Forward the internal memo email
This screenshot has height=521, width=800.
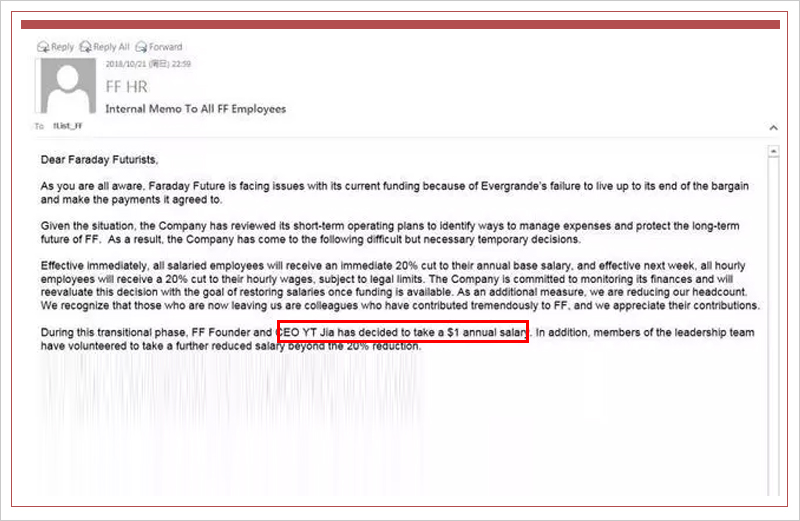point(159,47)
